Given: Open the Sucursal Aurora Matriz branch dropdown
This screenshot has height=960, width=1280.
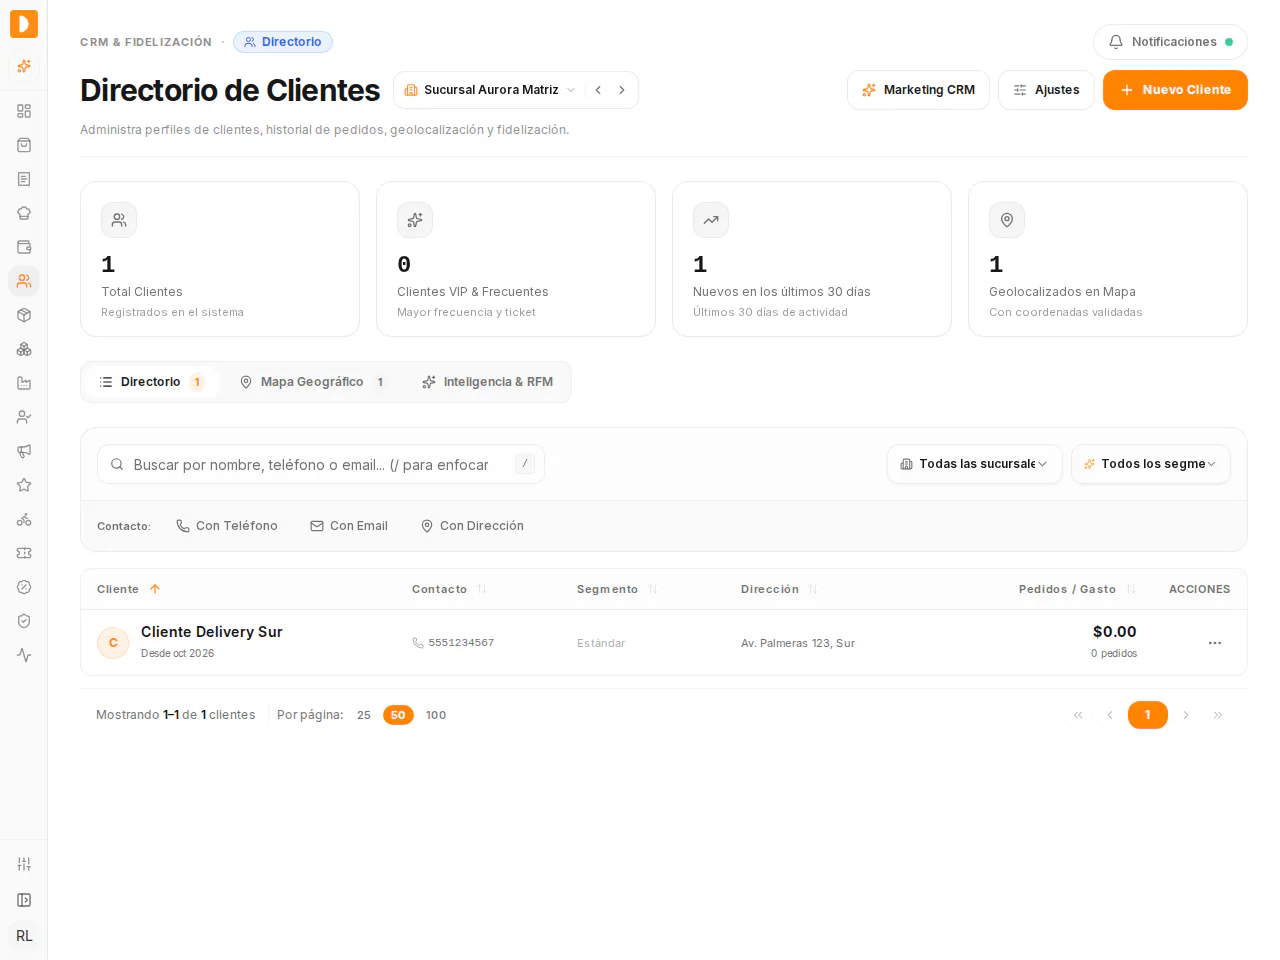Looking at the screenshot, I should click(490, 90).
